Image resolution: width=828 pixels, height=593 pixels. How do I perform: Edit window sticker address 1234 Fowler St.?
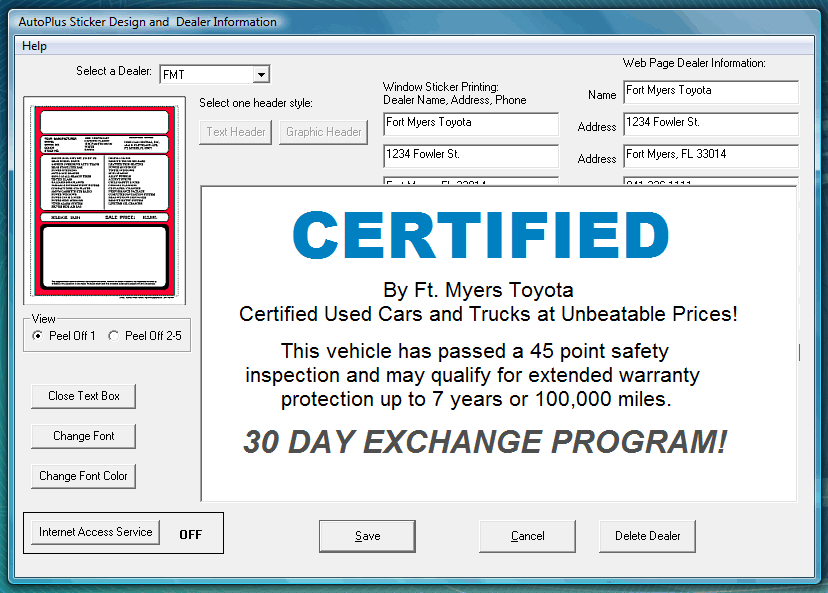pyautogui.click(x=471, y=155)
